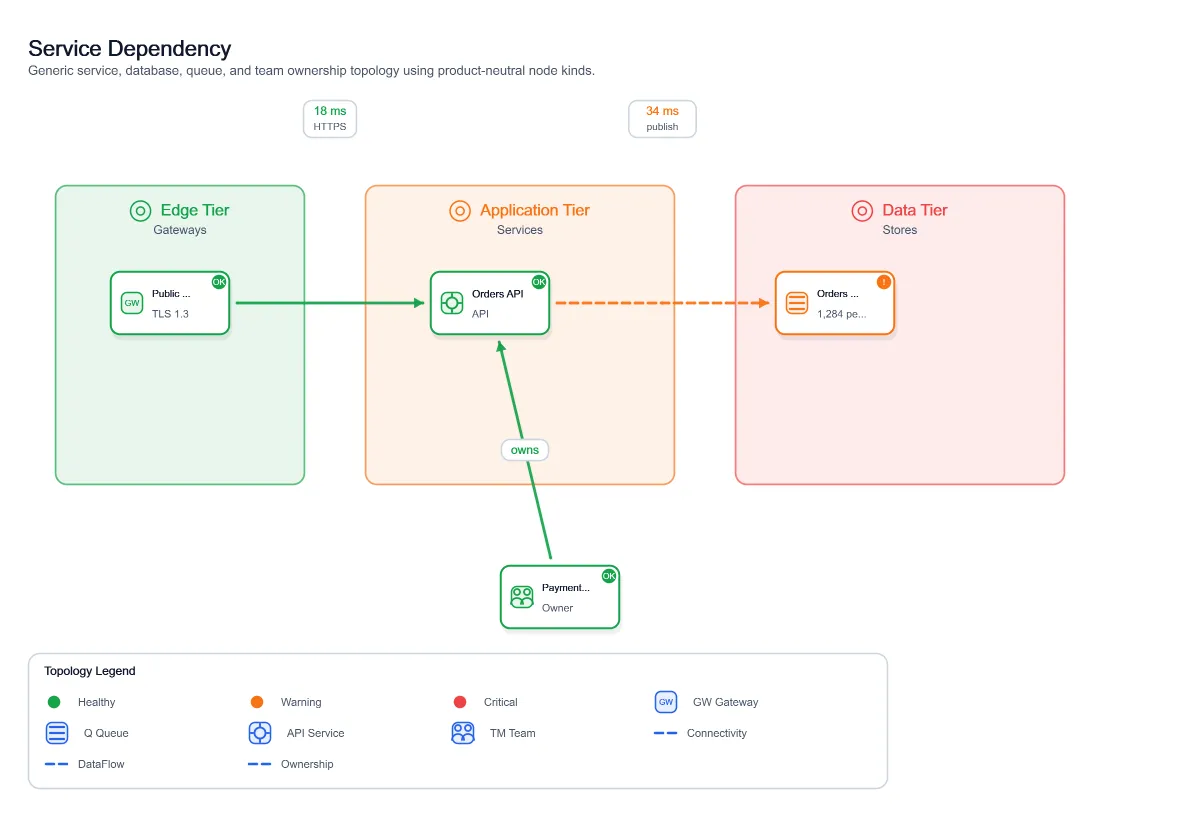Click the Critical legend label
This screenshot has width=1200, height=817.
pos(501,702)
